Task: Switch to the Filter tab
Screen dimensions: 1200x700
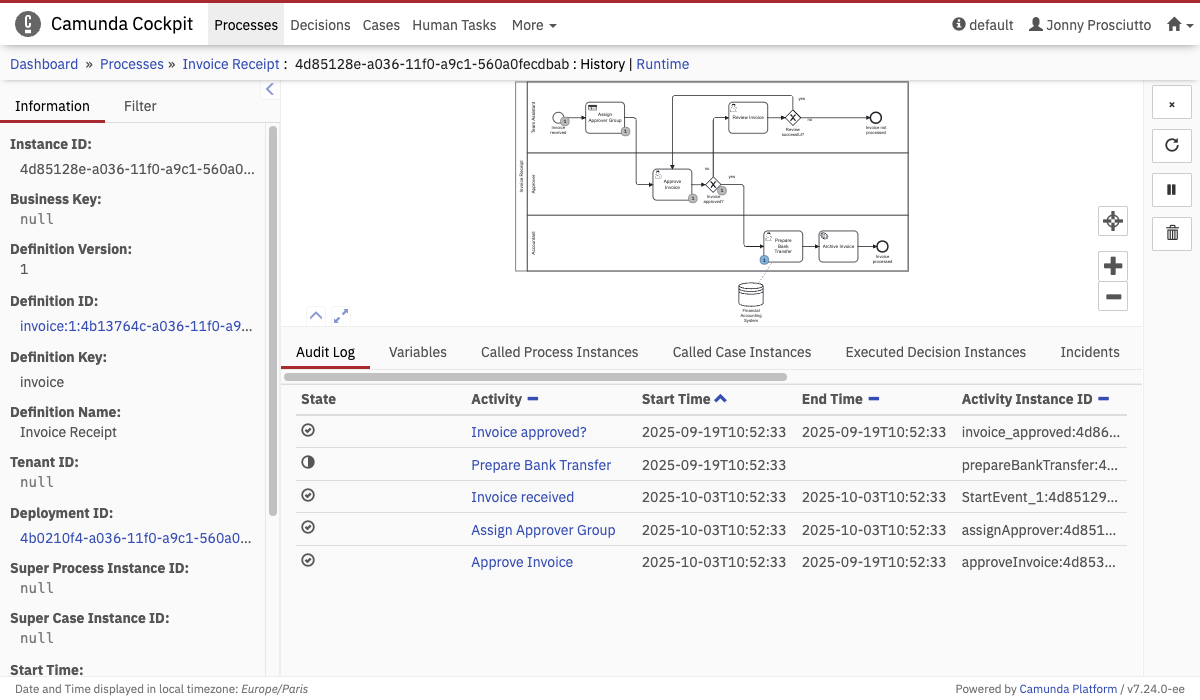Action: pos(140,106)
